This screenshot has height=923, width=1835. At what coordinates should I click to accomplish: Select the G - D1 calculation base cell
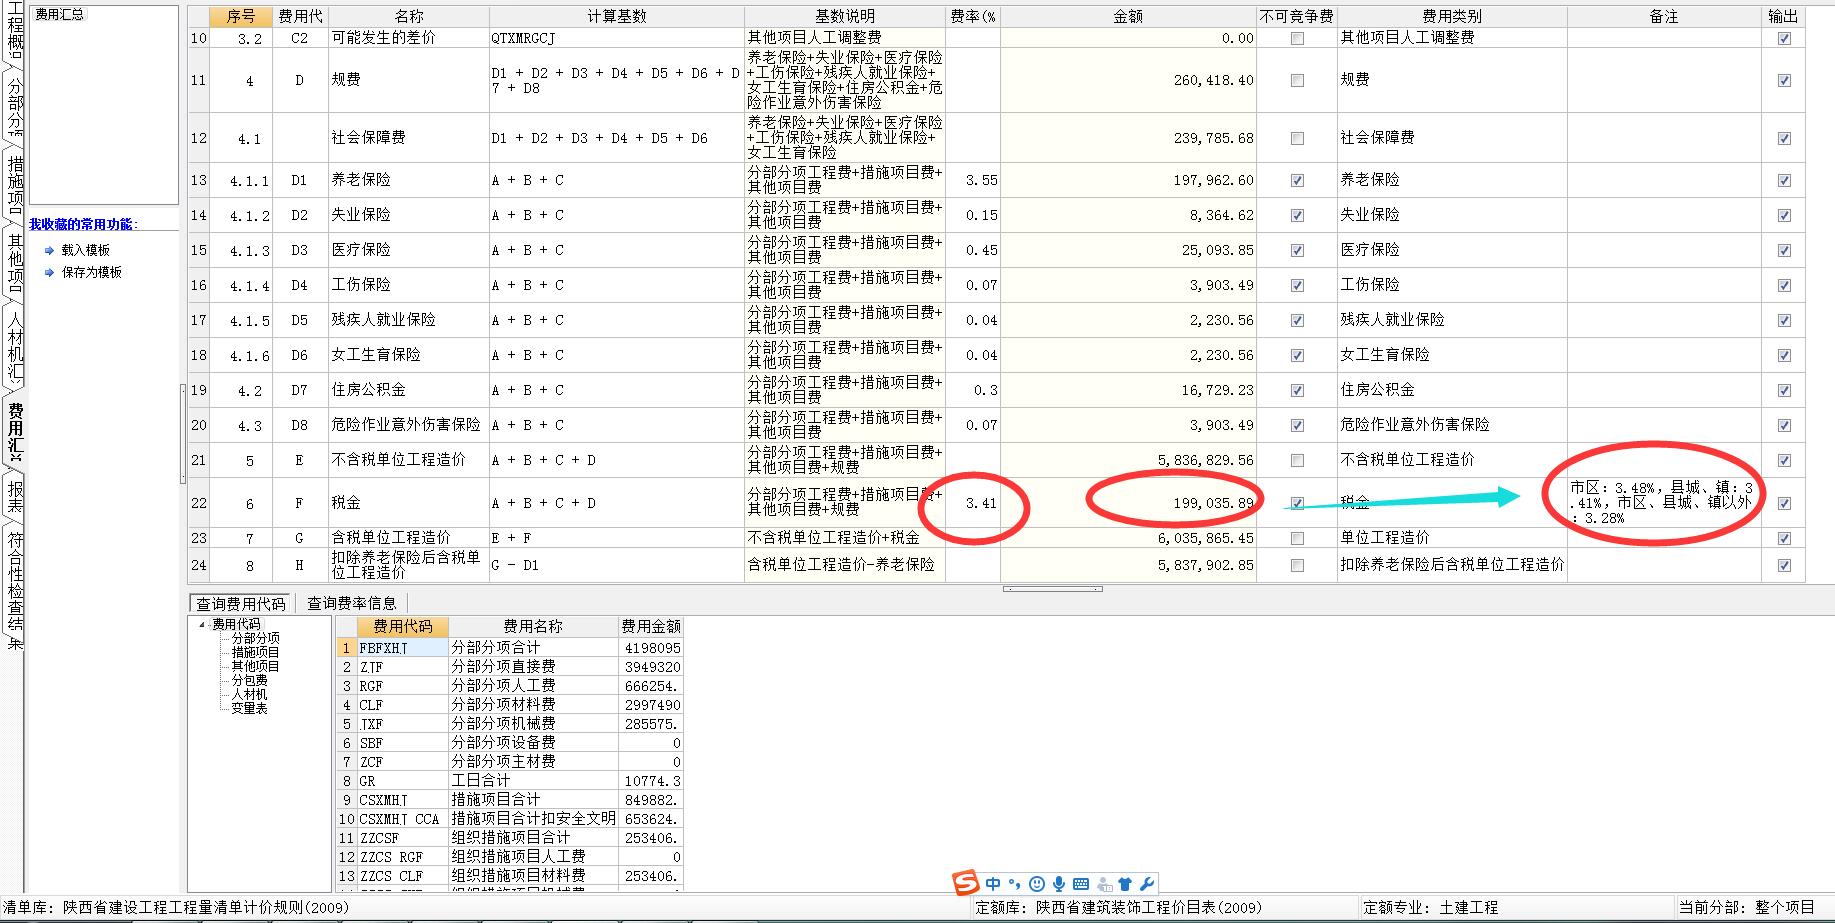point(616,565)
